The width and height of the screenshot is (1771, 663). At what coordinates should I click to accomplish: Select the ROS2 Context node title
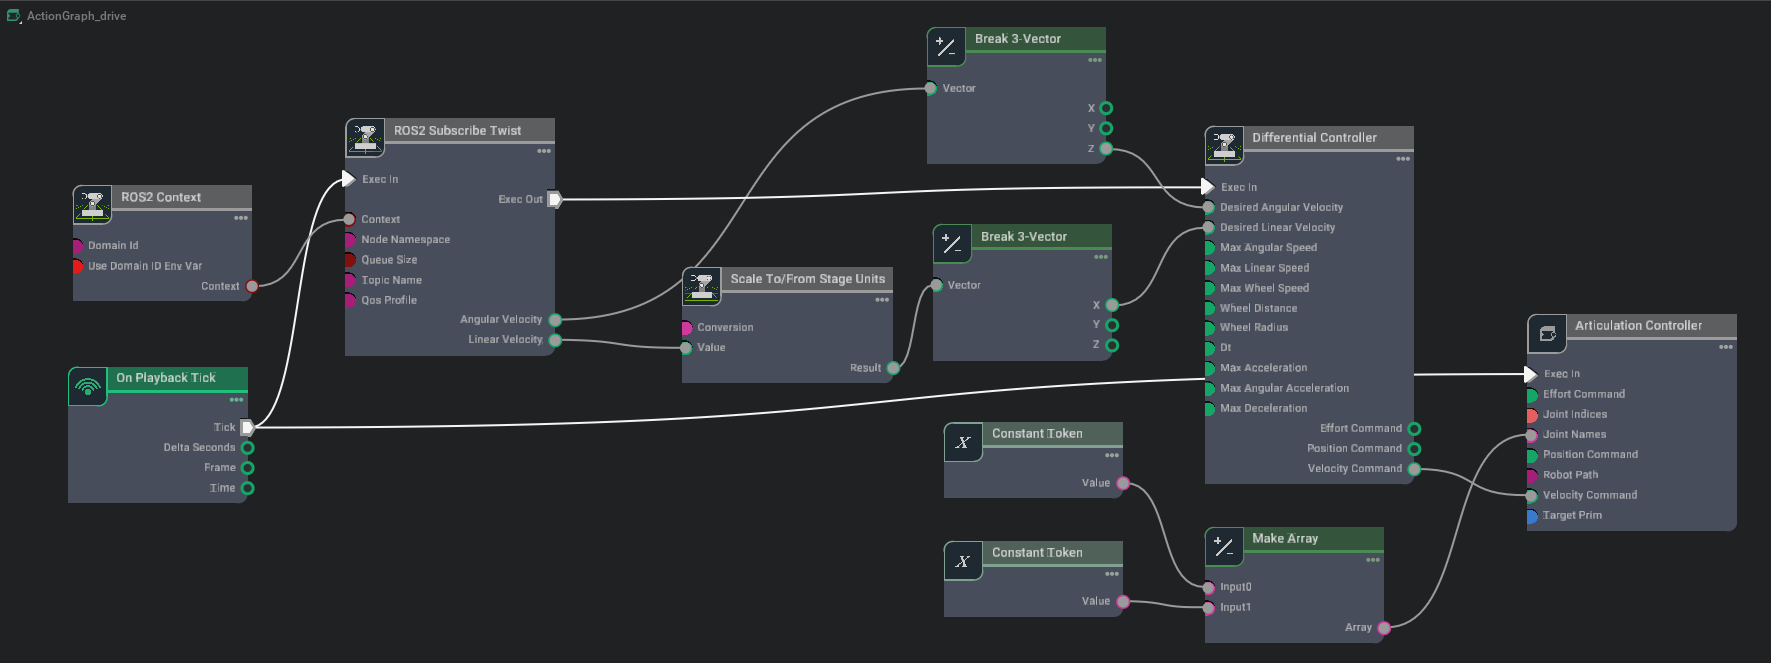(x=161, y=197)
